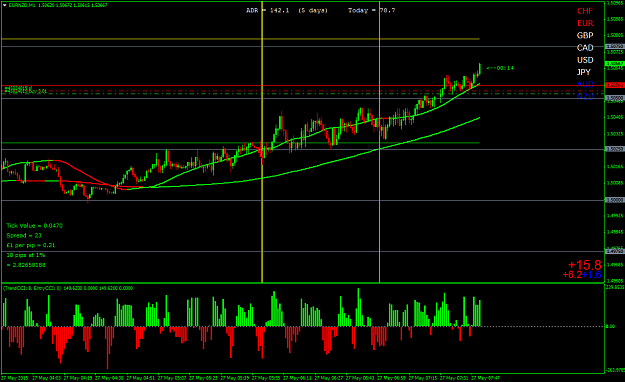This screenshot has width=625, height=382.
Task: Select the EUR currency label
Action: pyautogui.click(x=585, y=23)
